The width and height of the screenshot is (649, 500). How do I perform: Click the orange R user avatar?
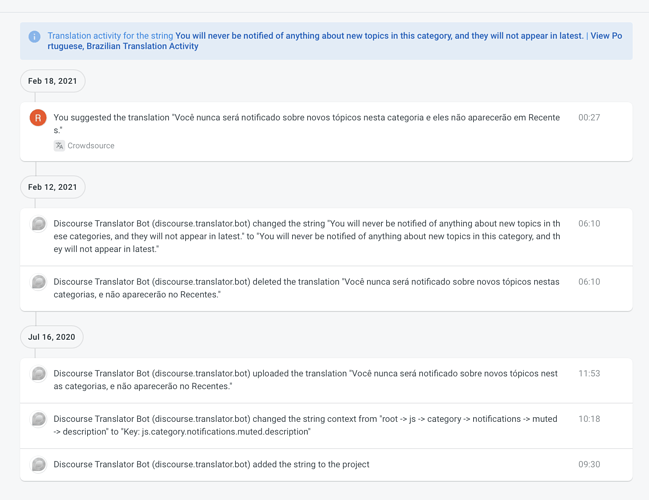click(x=38, y=118)
